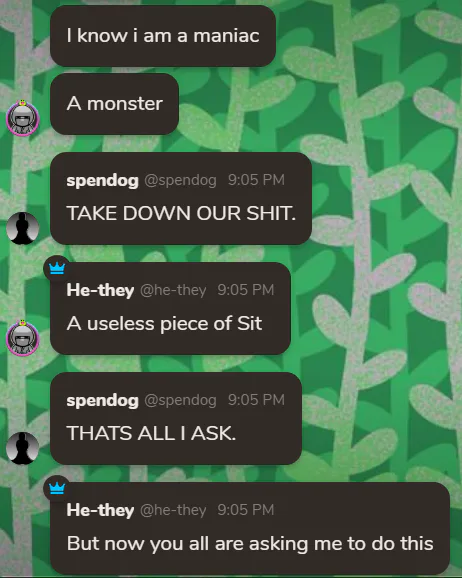462x578 pixels.
Task: Select the 'I know i am a maniac' message bubble
Action: coord(163,36)
